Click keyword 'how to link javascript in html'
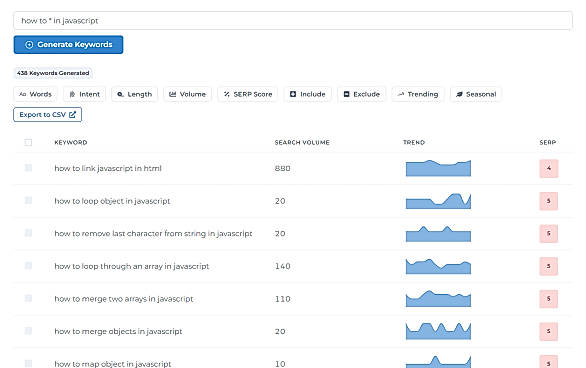 pos(108,168)
